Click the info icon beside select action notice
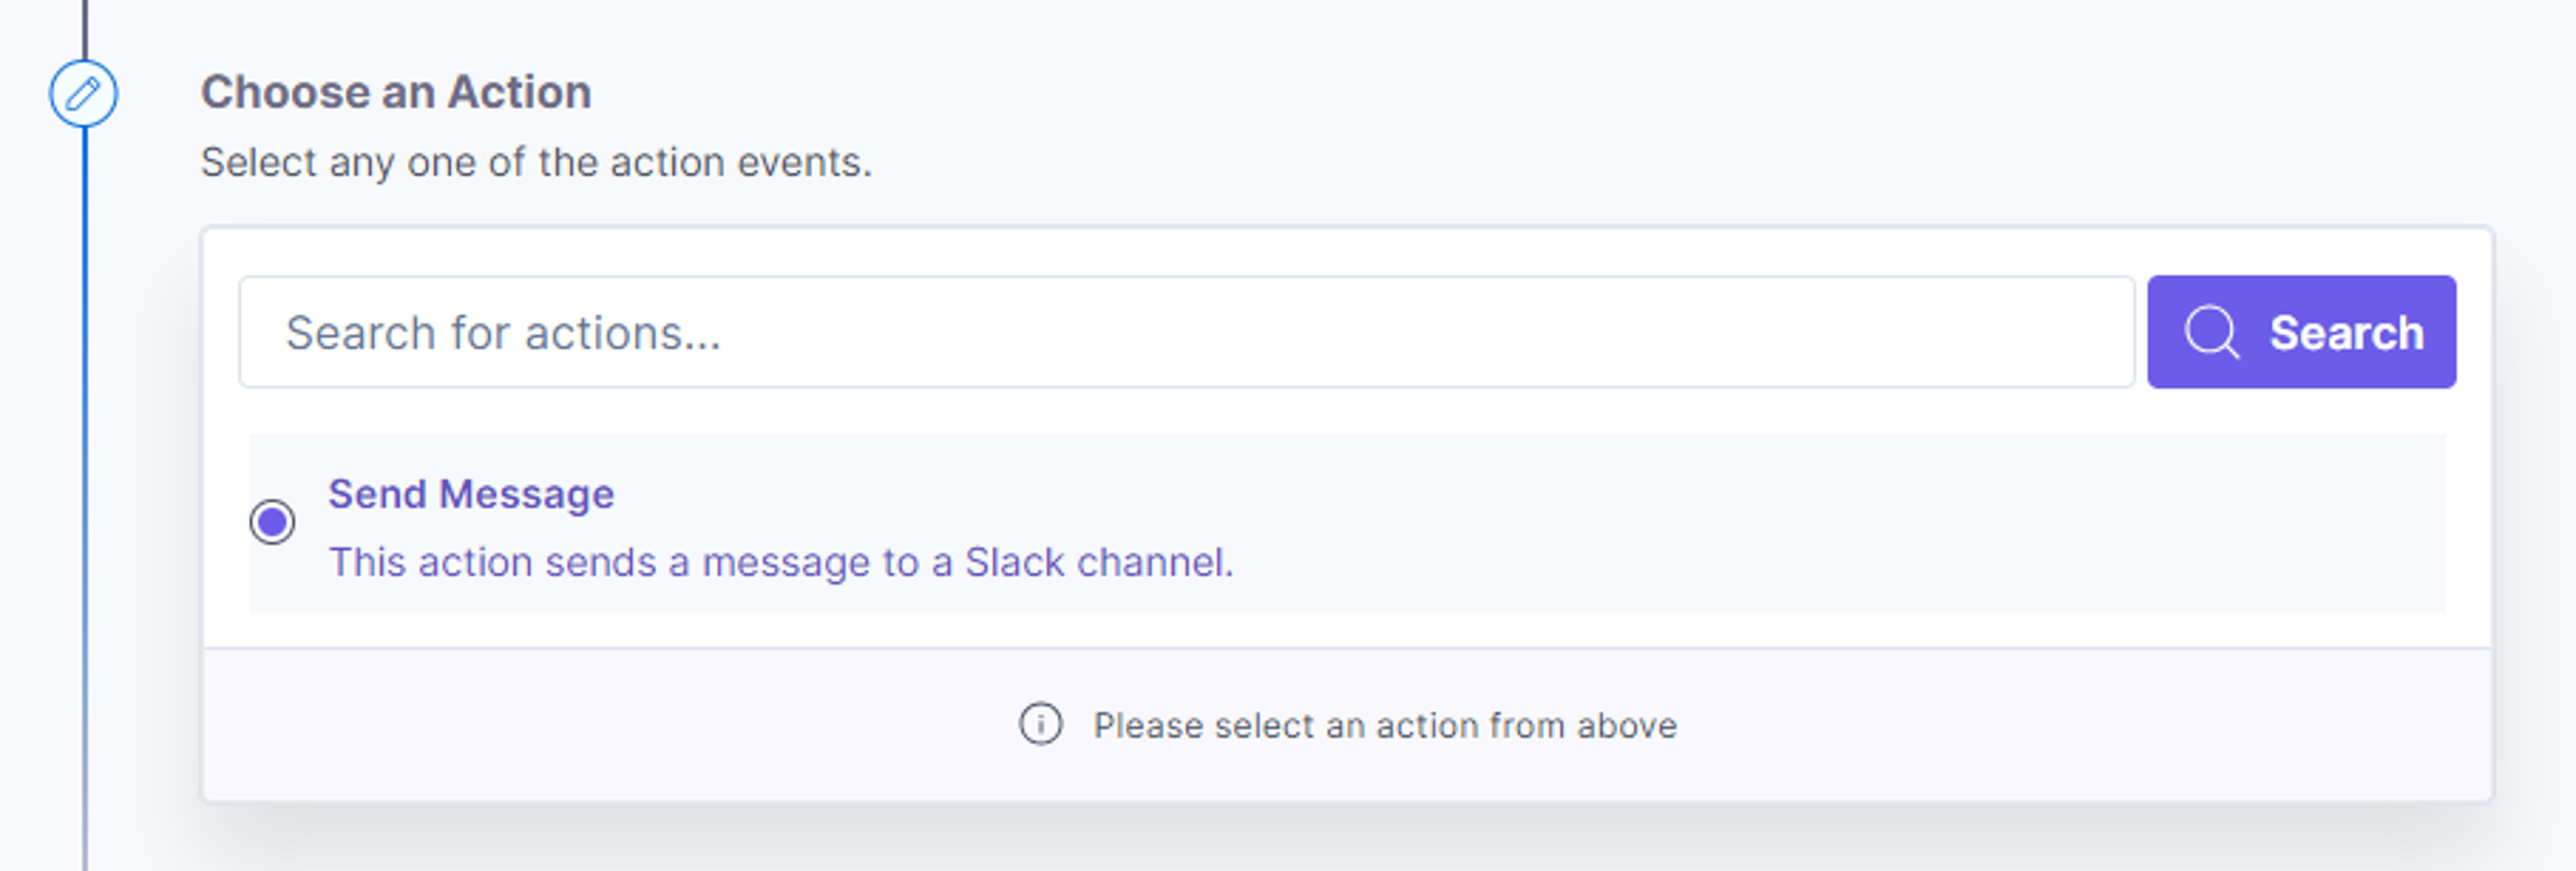This screenshot has height=871, width=2576. pyautogui.click(x=1040, y=724)
